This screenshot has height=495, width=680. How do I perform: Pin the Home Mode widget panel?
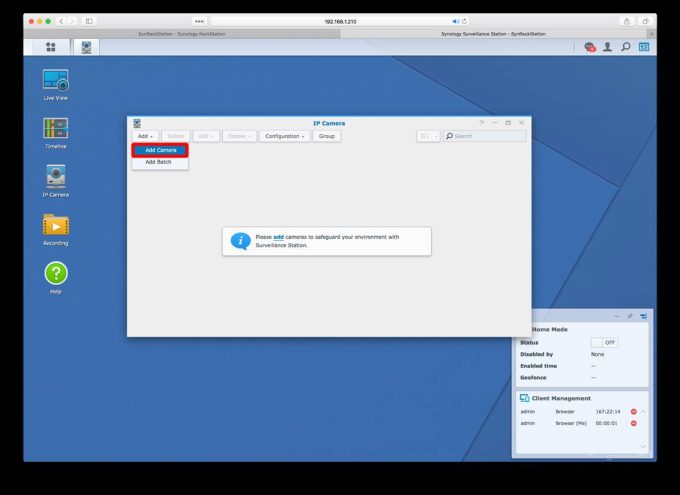629,316
